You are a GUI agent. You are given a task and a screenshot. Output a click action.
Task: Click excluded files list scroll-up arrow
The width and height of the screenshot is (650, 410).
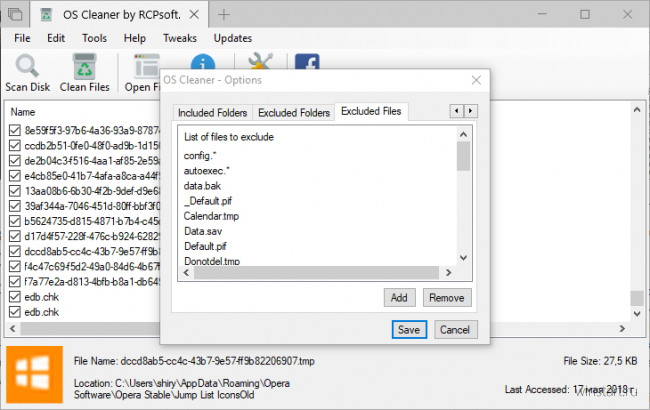click(463, 134)
